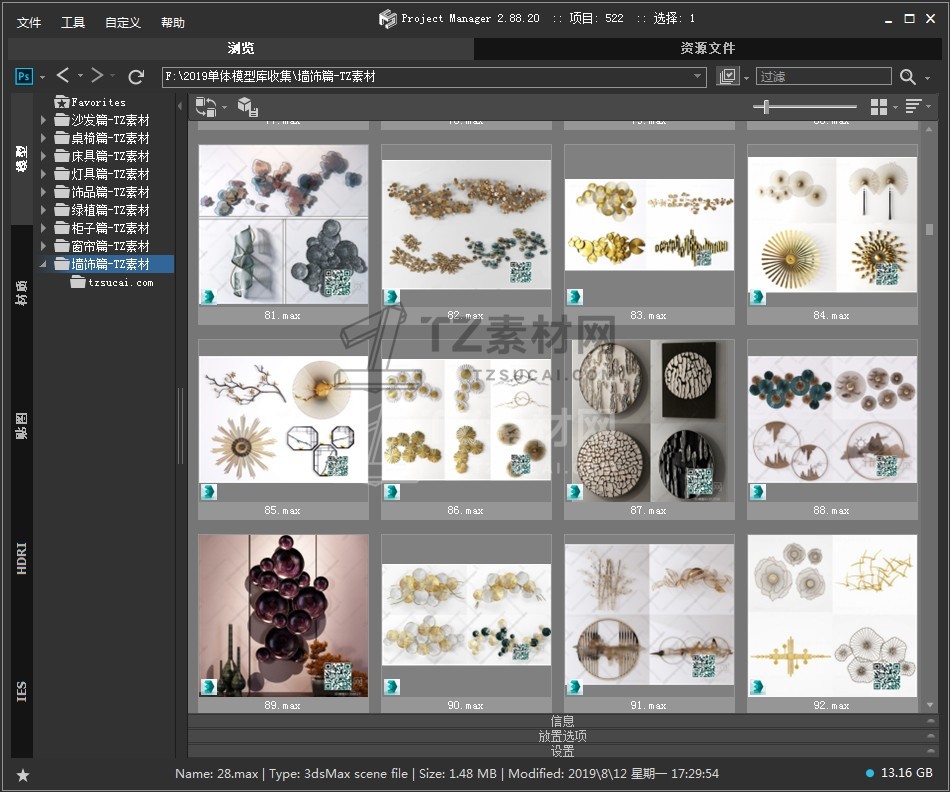Go forward with the right arrow
Image resolution: width=950 pixels, height=792 pixels.
(97, 76)
